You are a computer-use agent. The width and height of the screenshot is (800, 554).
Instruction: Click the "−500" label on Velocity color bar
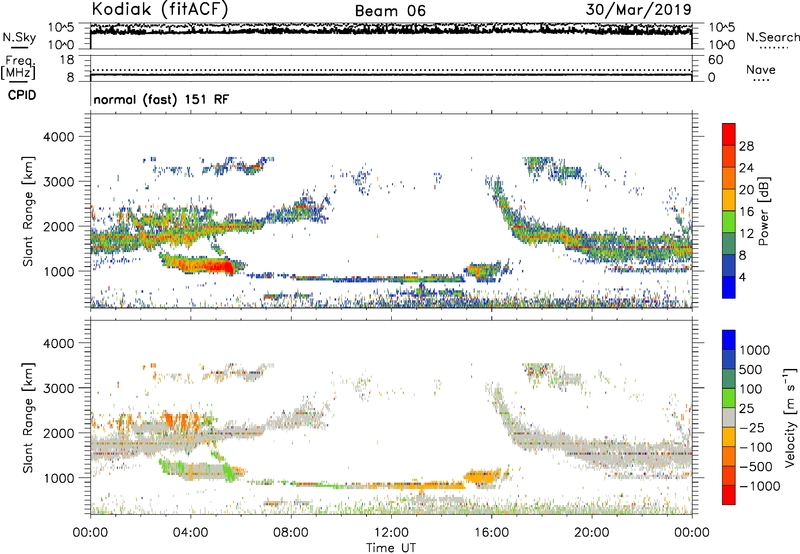click(x=756, y=467)
